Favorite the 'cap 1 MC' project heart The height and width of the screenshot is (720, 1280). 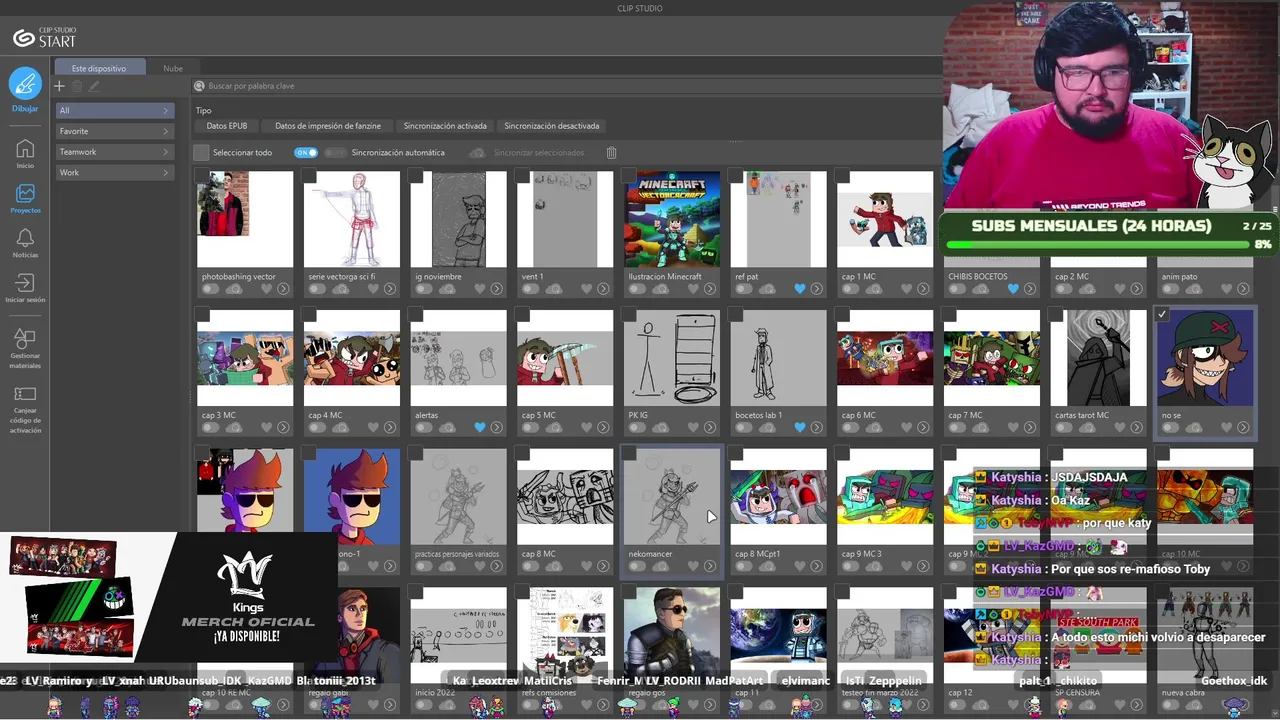coord(906,289)
